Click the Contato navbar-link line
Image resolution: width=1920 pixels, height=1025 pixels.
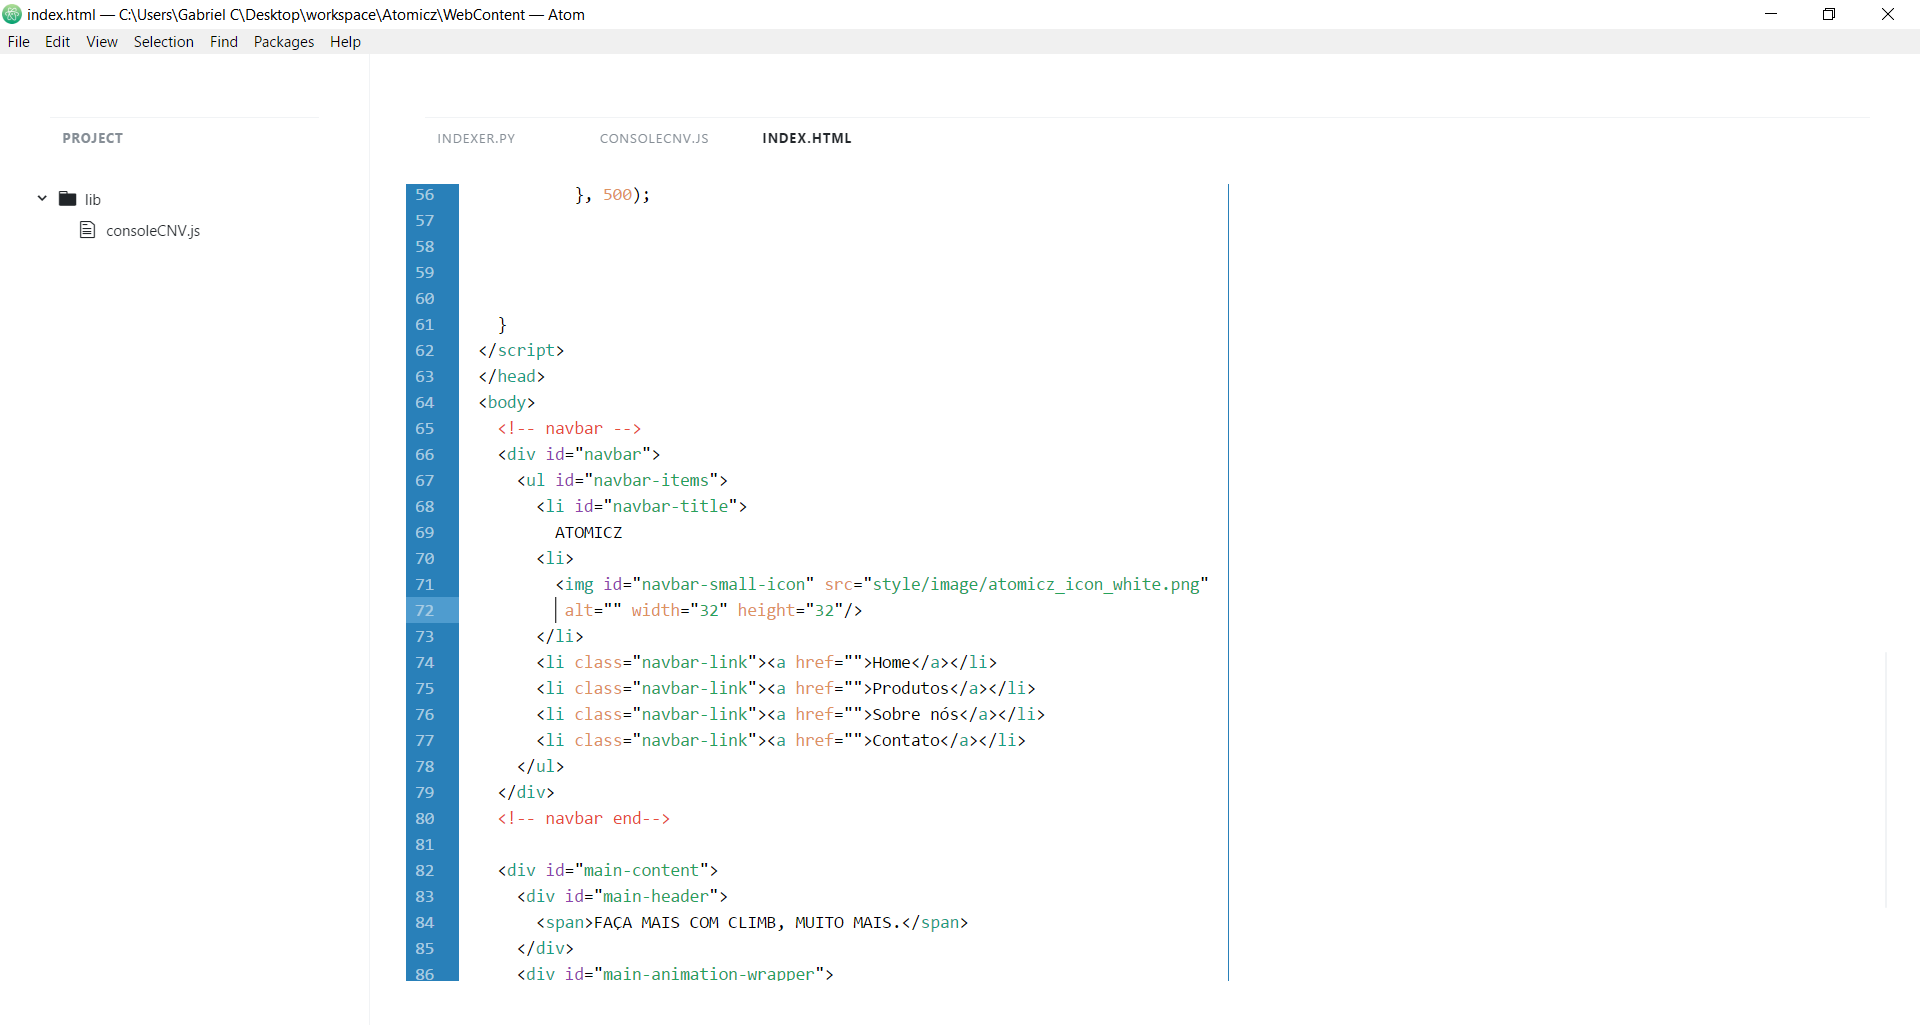(x=781, y=741)
